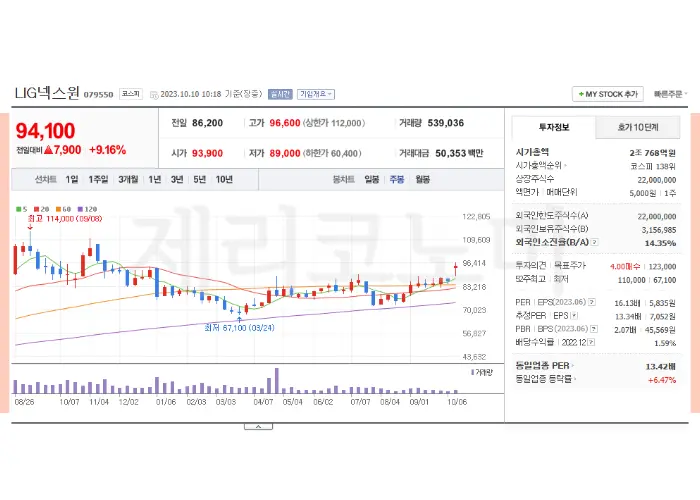
Task: Click the +9.16% change percentage
Action: 108,150
